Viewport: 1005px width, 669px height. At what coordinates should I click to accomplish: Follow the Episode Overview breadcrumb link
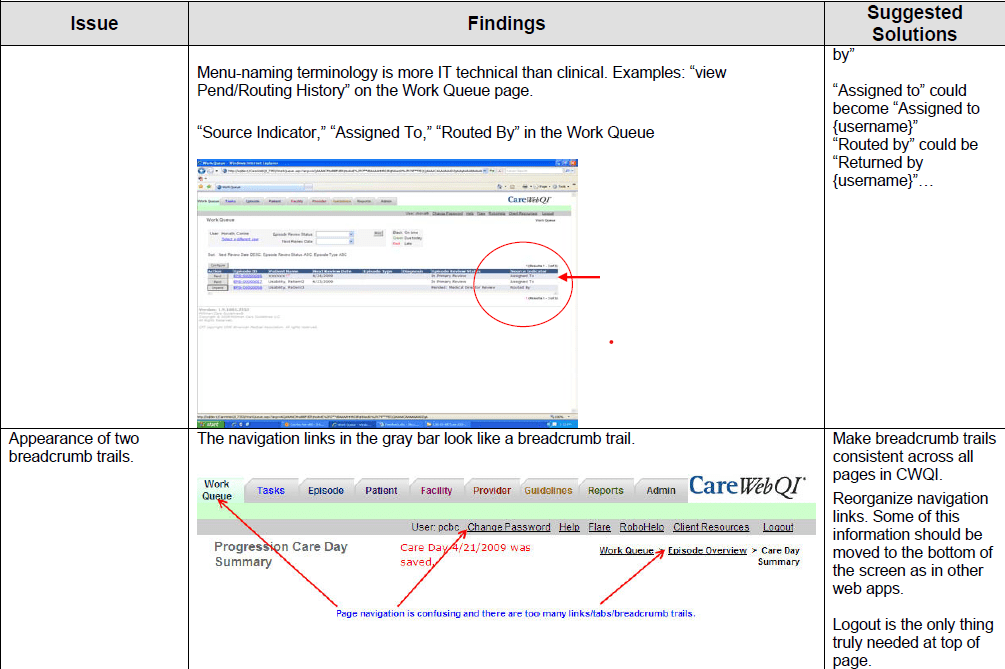click(x=707, y=550)
